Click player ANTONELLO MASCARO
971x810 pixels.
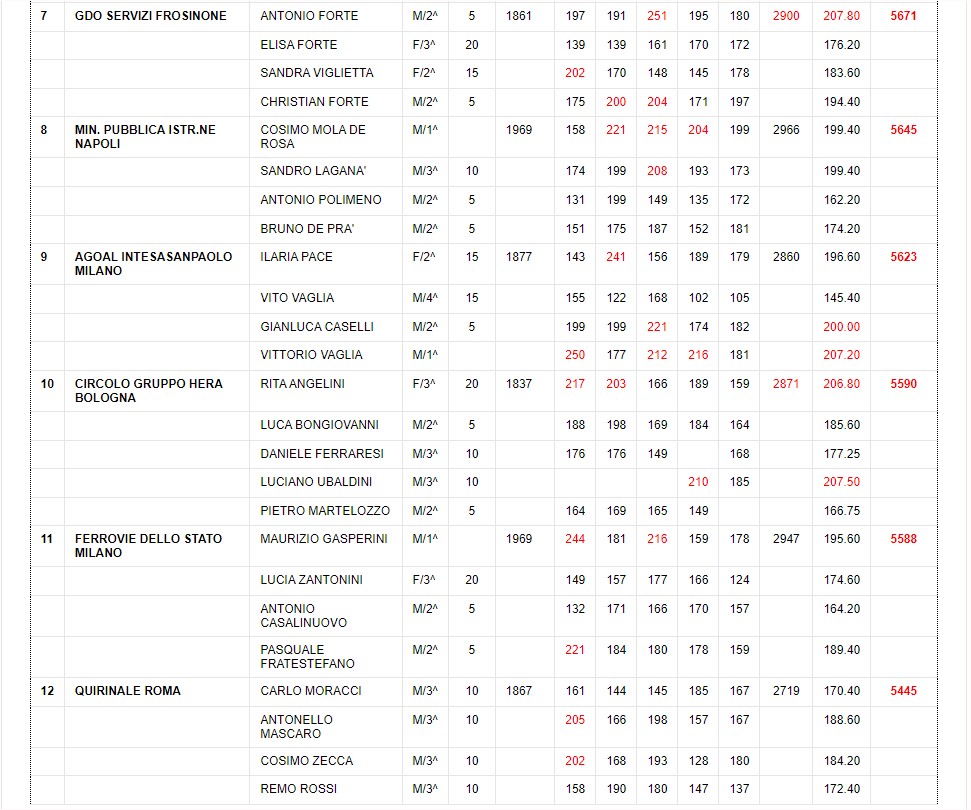point(296,726)
